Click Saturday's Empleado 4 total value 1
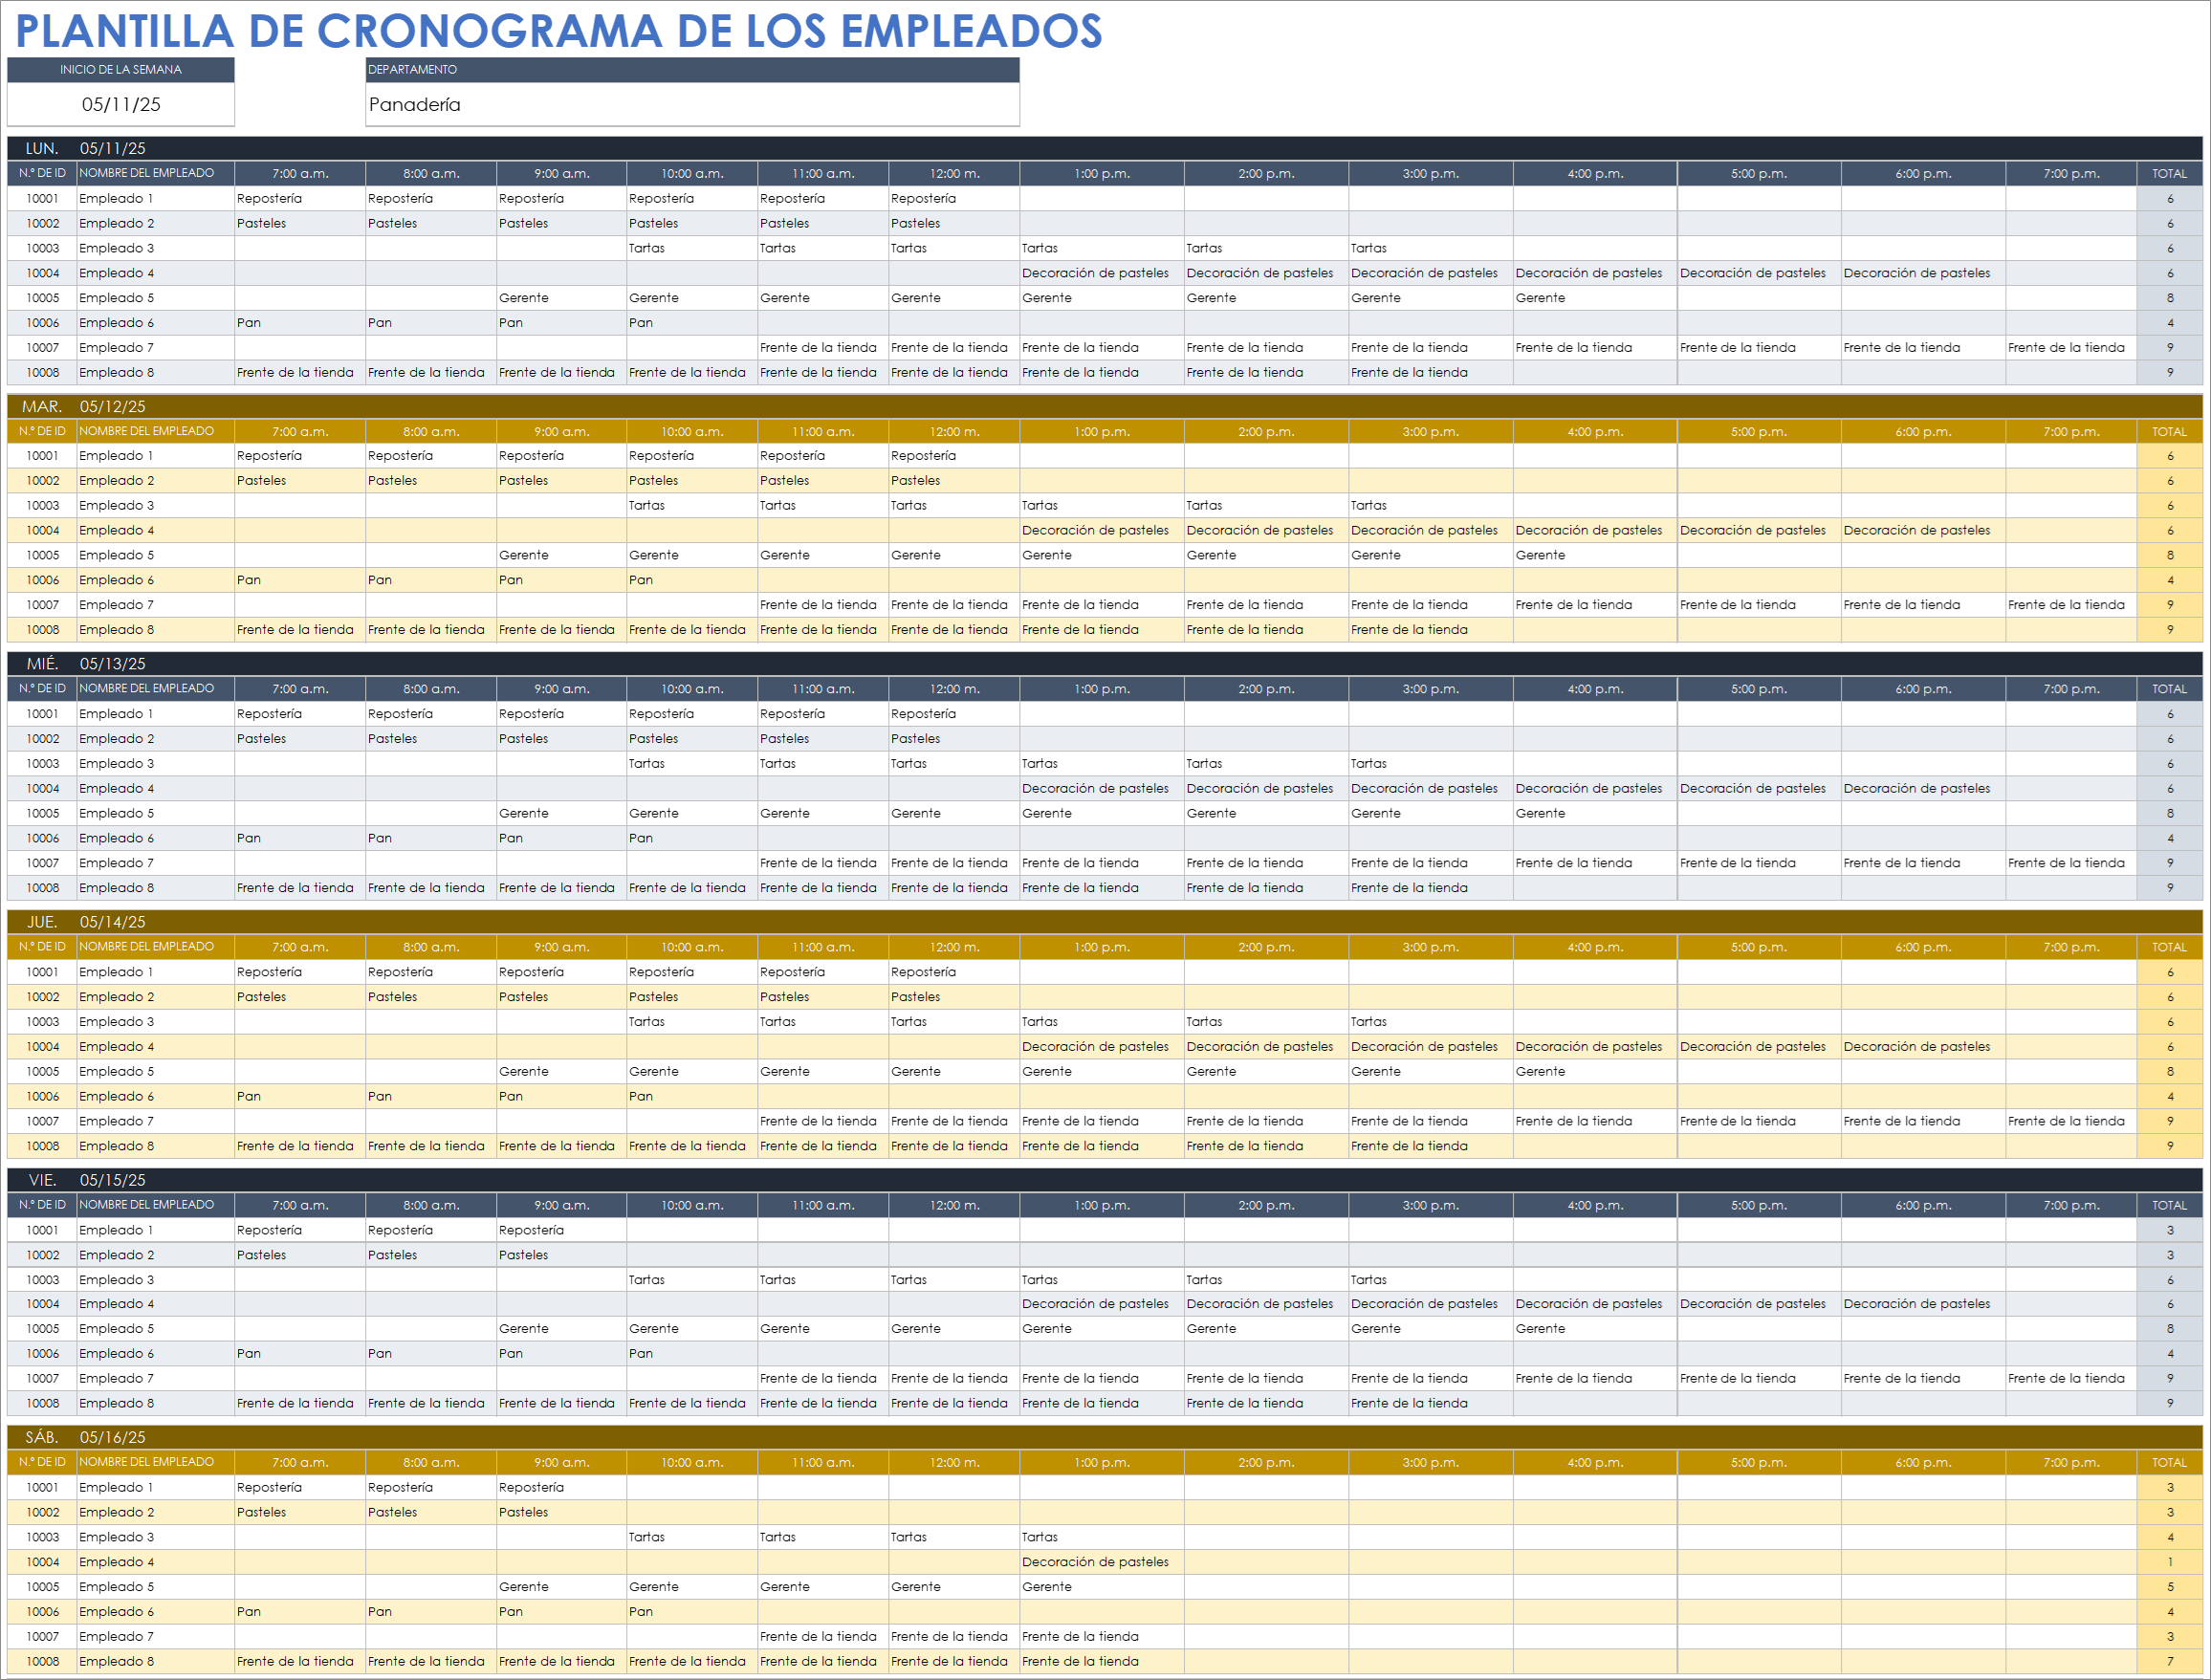Screen dimensions: 2211x1680 pyautogui.click(x=2170, y=1562)
